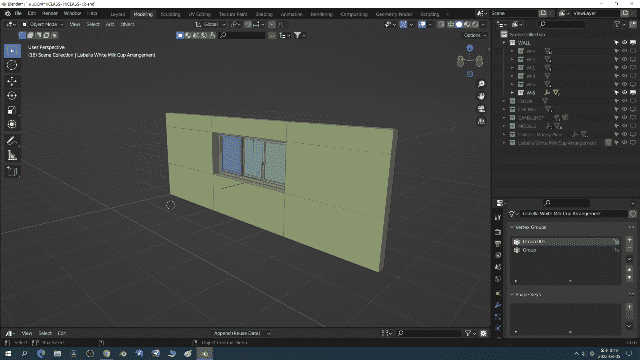
Task: Open the Object Mode dropdown
Action: [43, 24]
